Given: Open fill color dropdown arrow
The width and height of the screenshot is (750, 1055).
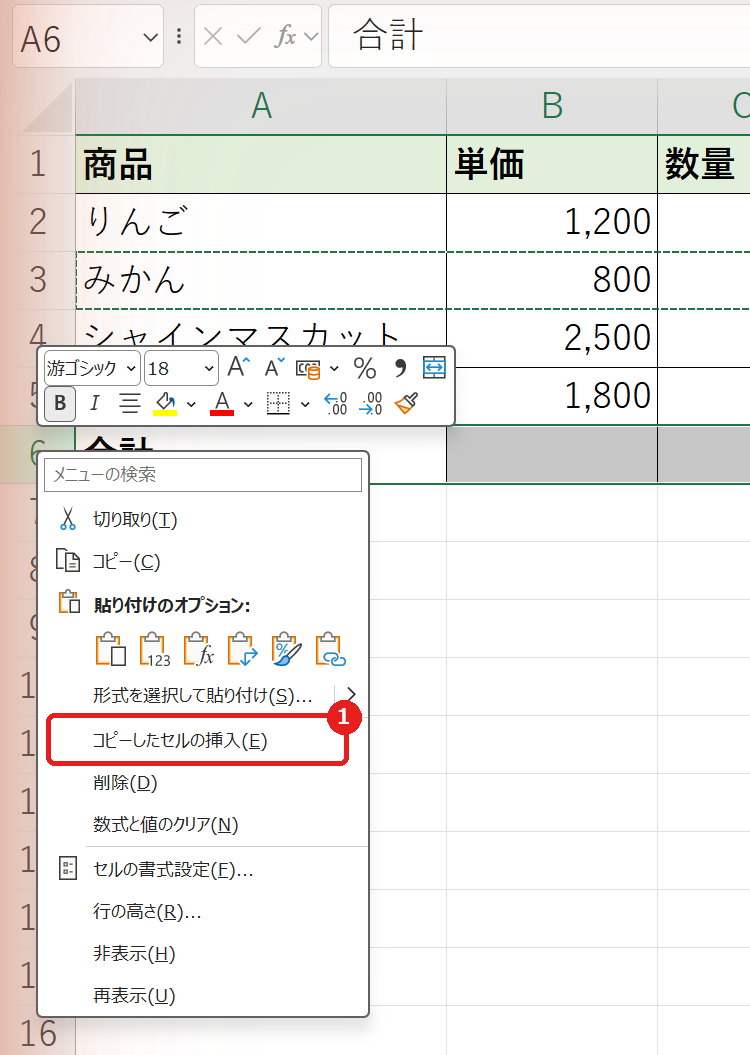Looking at the screenshot, I should [x=191, y=404].
